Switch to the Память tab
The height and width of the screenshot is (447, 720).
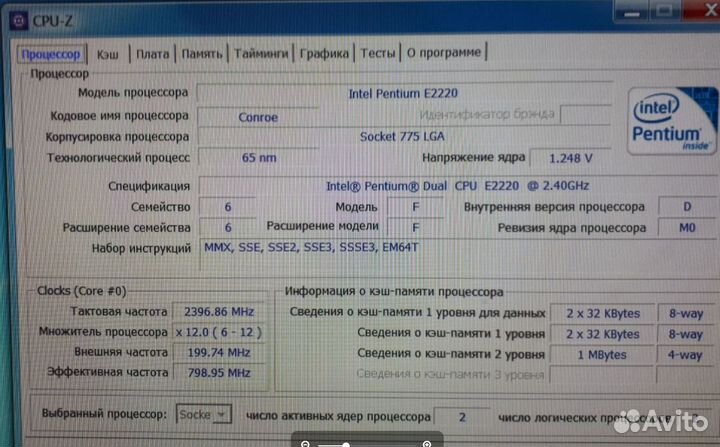point(202,54)
